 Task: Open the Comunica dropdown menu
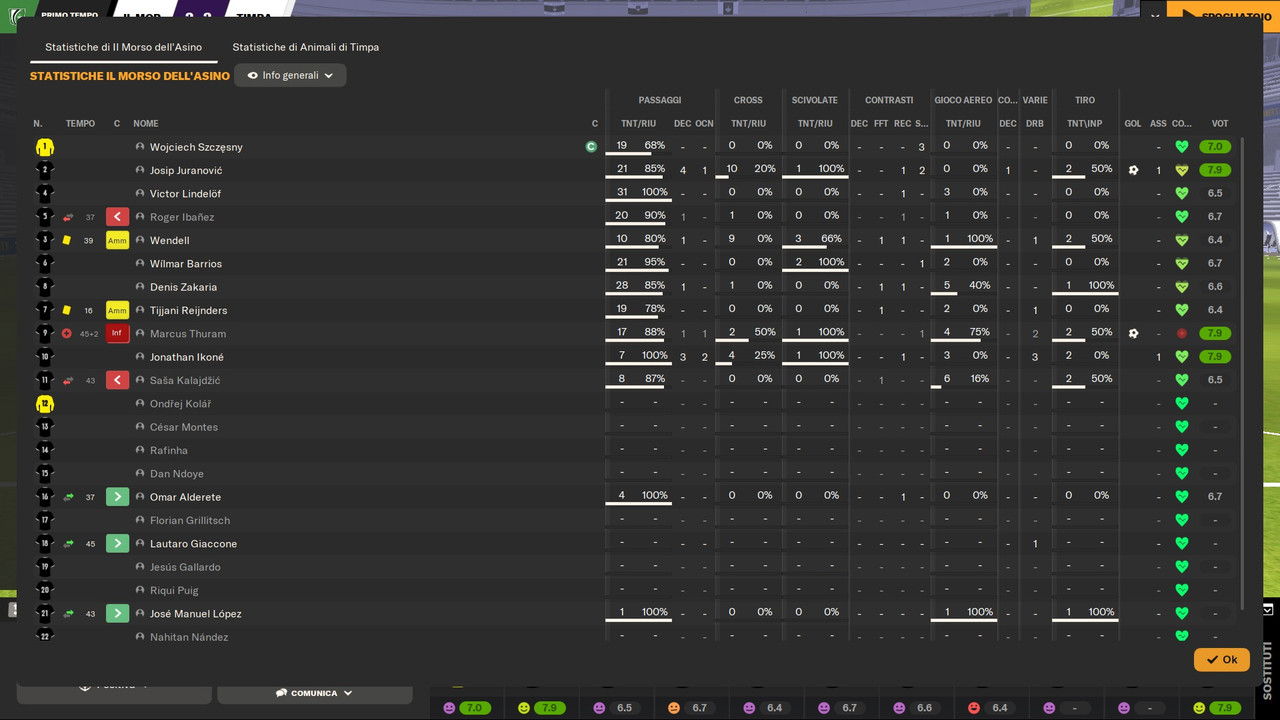coord(314,693)
